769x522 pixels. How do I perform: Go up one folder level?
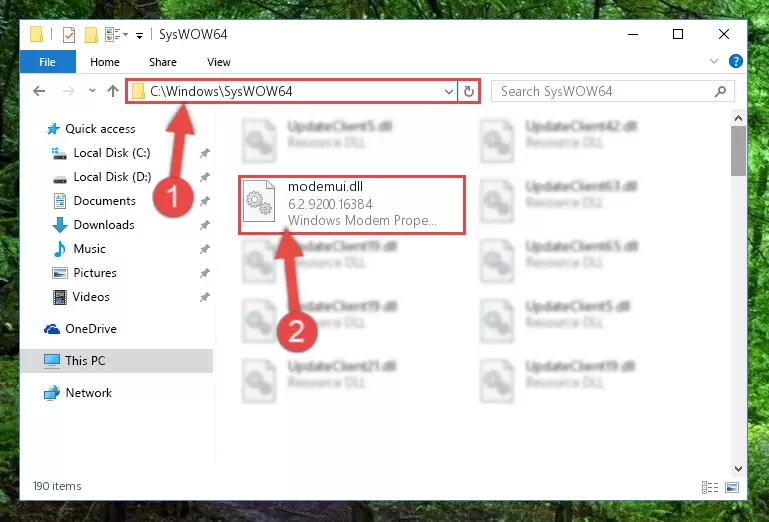[113, 91]
